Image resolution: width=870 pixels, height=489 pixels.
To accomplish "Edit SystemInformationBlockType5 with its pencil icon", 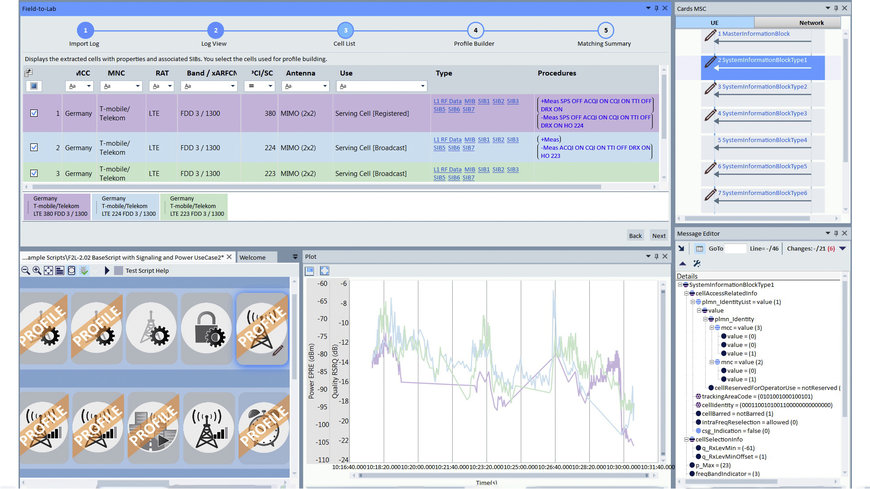I will tap(710, 168).
